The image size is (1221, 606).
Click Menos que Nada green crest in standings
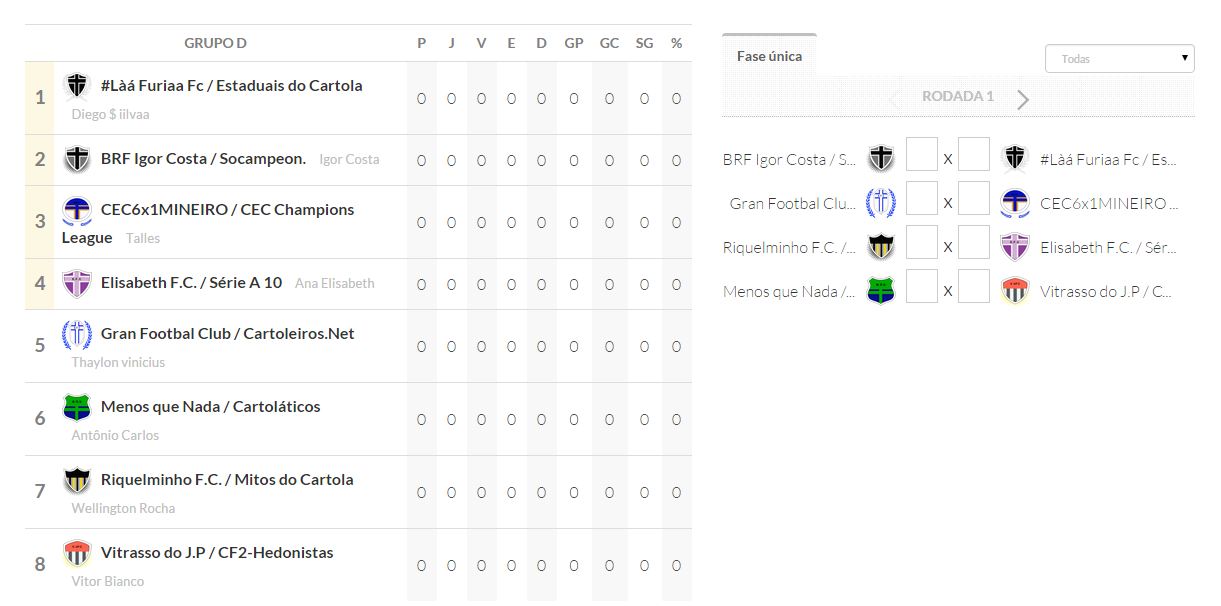coord(77,407)
